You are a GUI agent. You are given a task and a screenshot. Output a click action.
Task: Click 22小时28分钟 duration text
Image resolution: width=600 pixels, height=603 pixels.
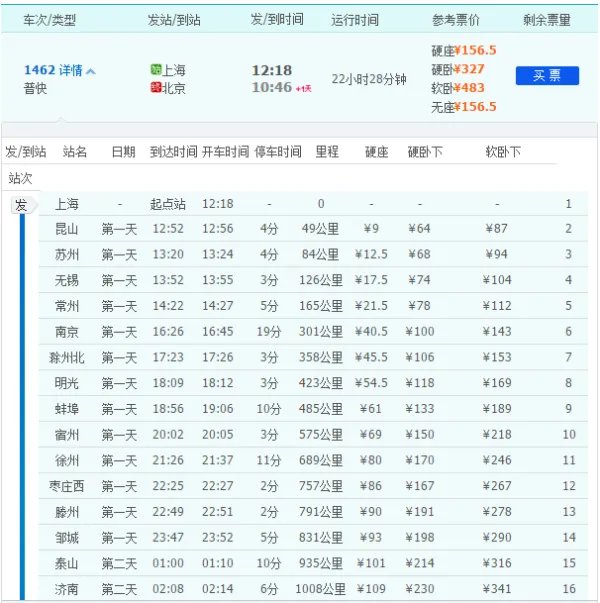click(369, 79)
